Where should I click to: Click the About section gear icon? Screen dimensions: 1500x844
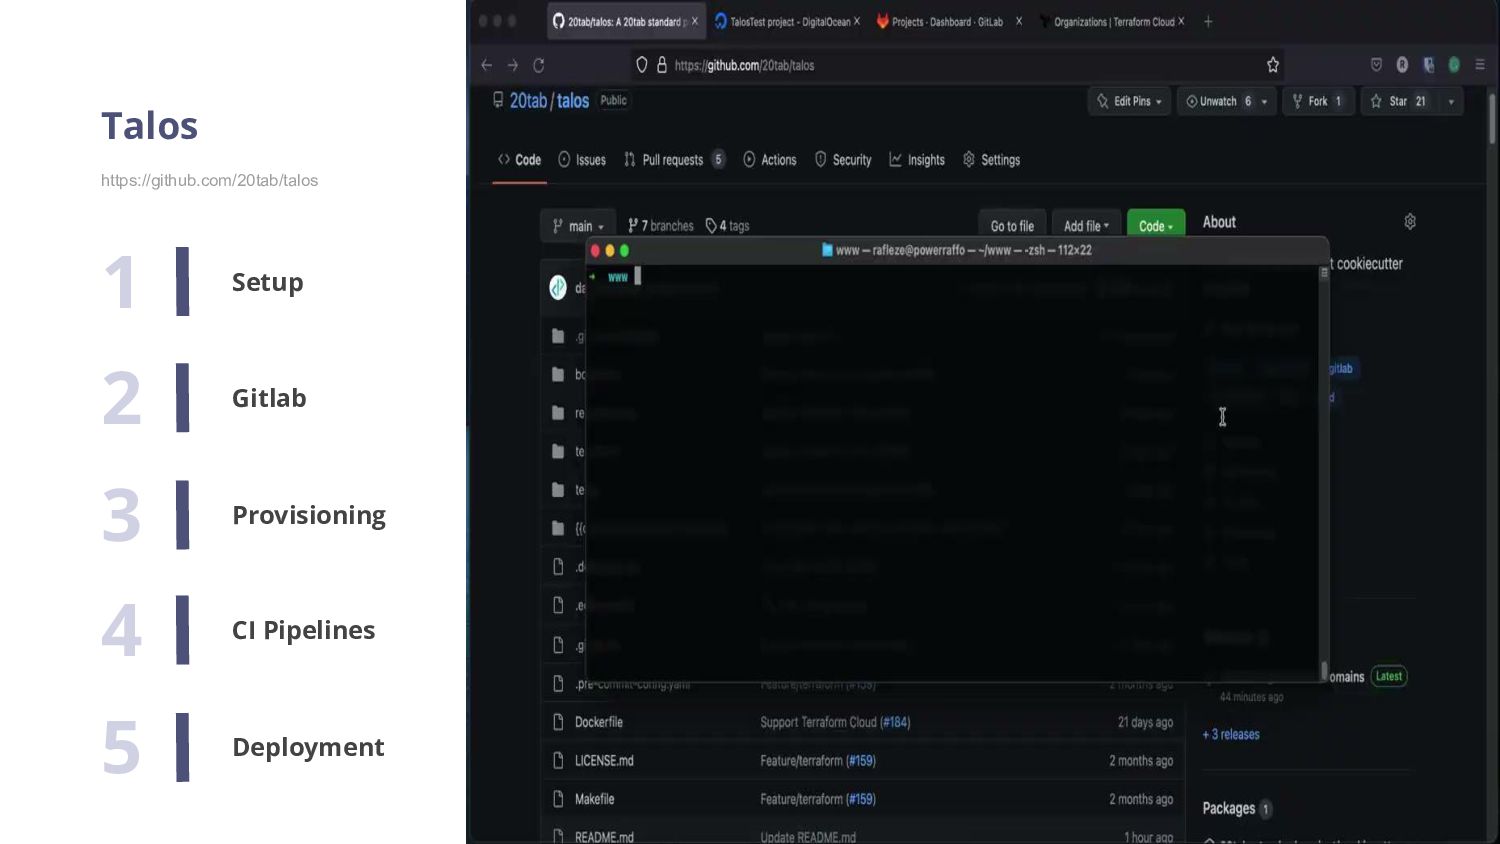click(x=1410, y=222)
